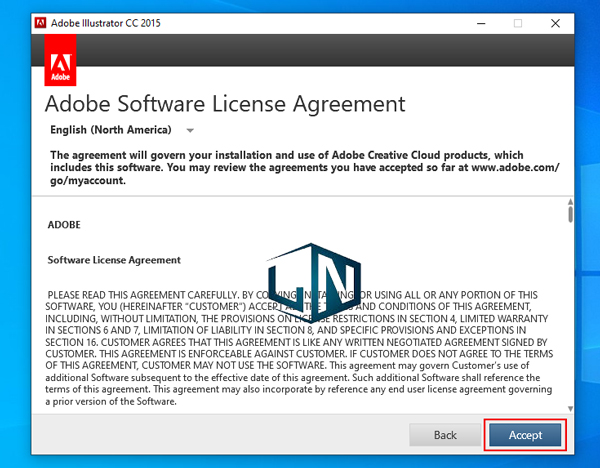The width and height of the screenshot is (600, 468).
Task: Close the Adobe Illustrator CC 2015 window
Action: point(555,23)
